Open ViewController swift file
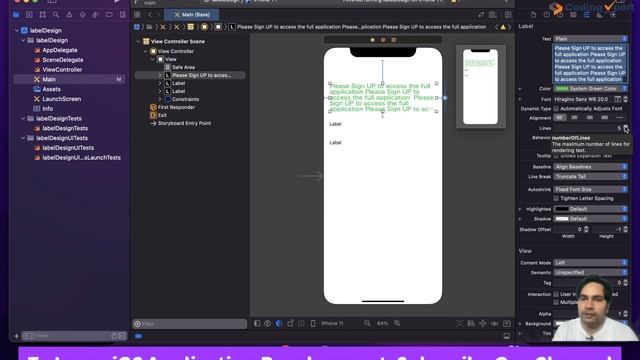640x360 pixels. coord(62,70)
